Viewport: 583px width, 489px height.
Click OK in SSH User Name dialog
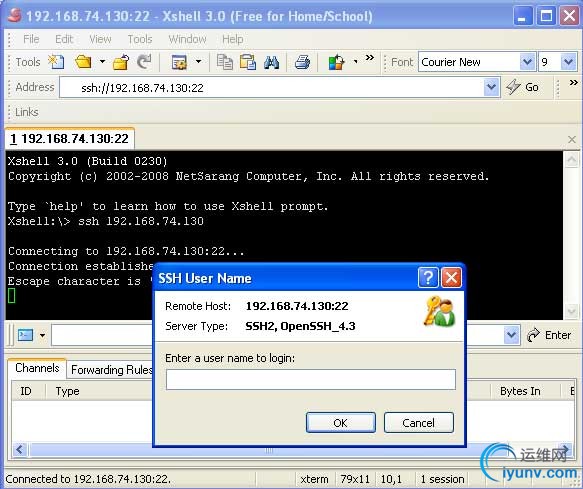point(341,423)
